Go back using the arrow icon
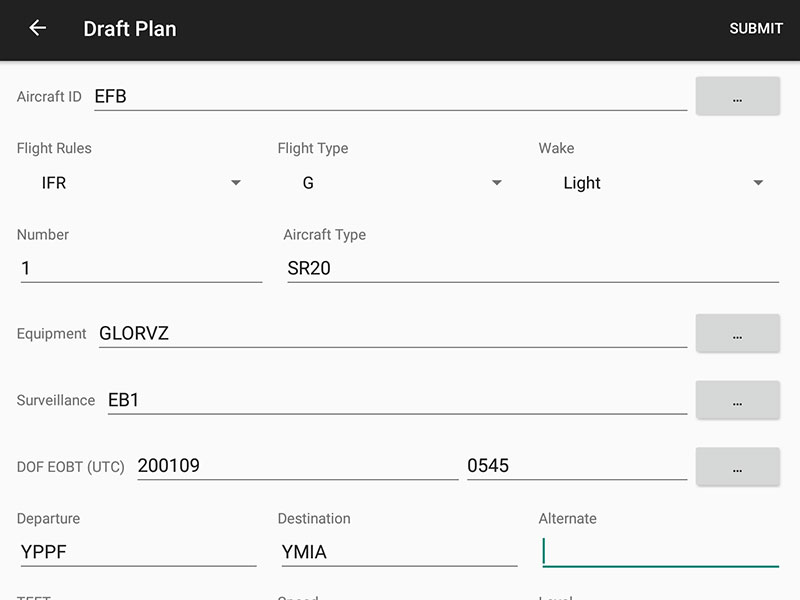800x600 pixels. 37,28
